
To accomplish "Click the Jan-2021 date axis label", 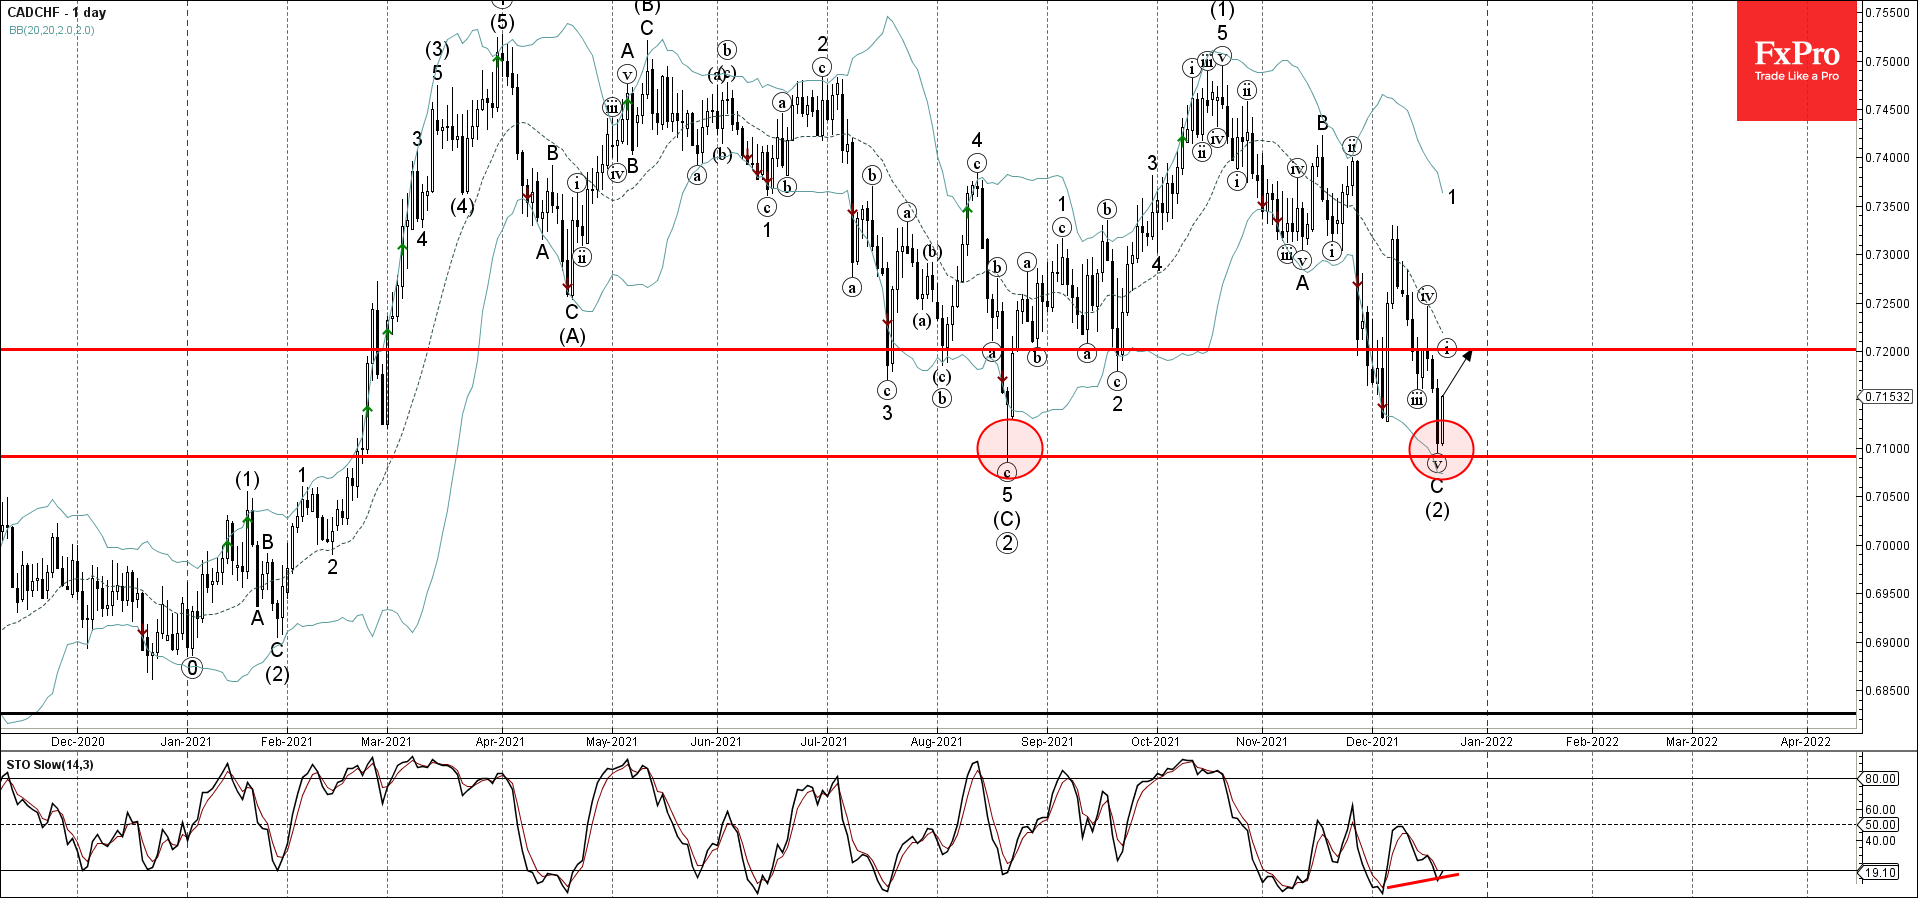I will 186,742.
